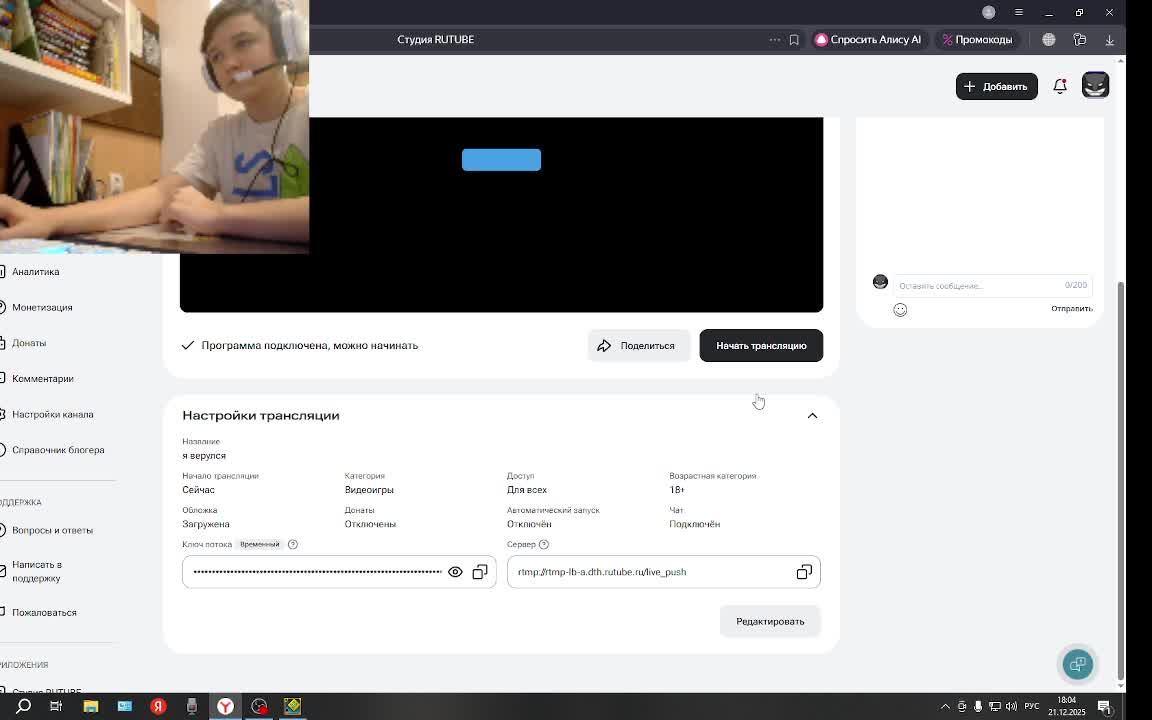Open the emoji picker in chat
This screenshot has height=720, width=1152.
pos(900,309)
